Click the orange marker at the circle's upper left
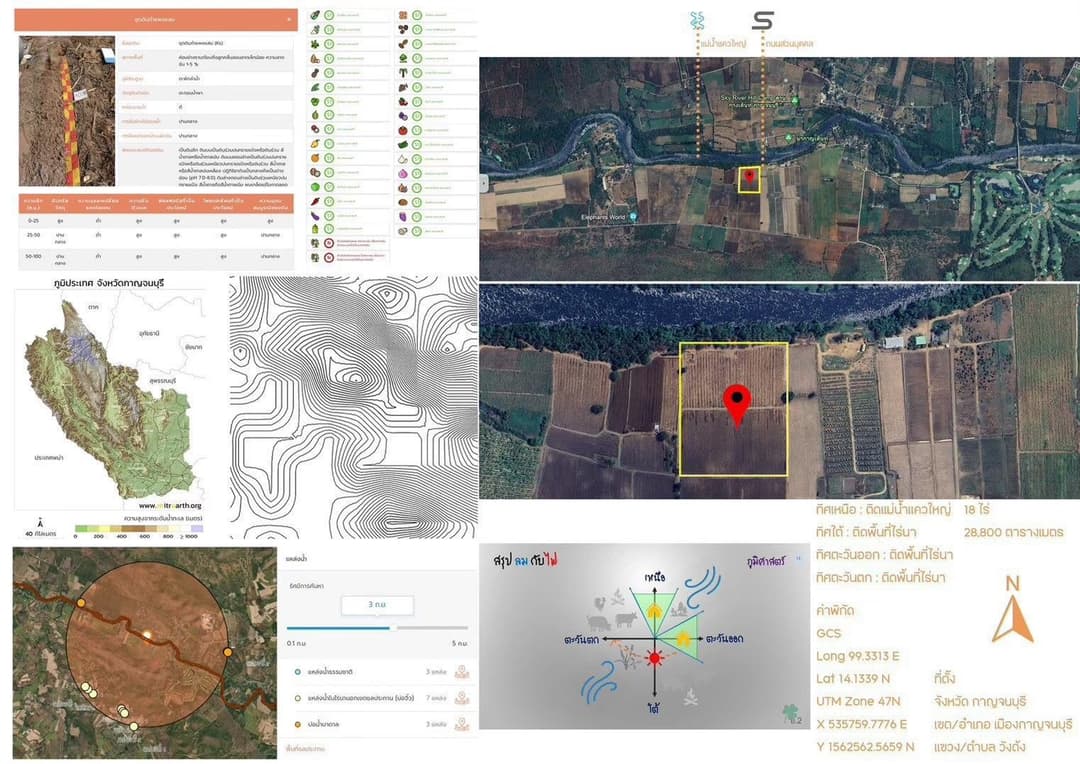Screen dimensions: 1080x764 [81, 603]
